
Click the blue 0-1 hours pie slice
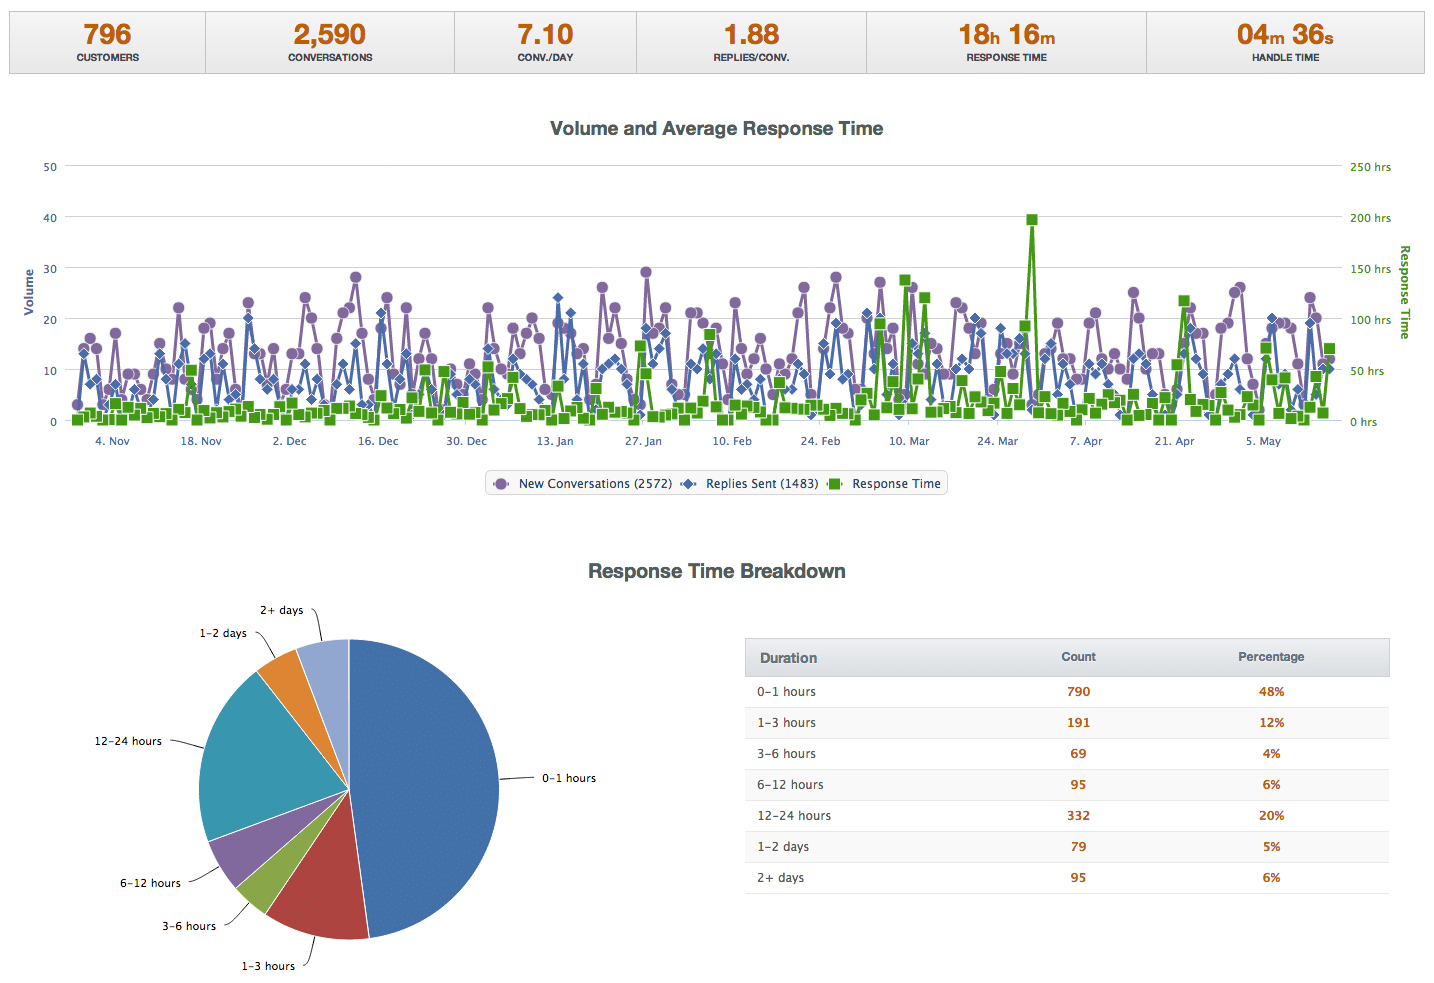430,780
